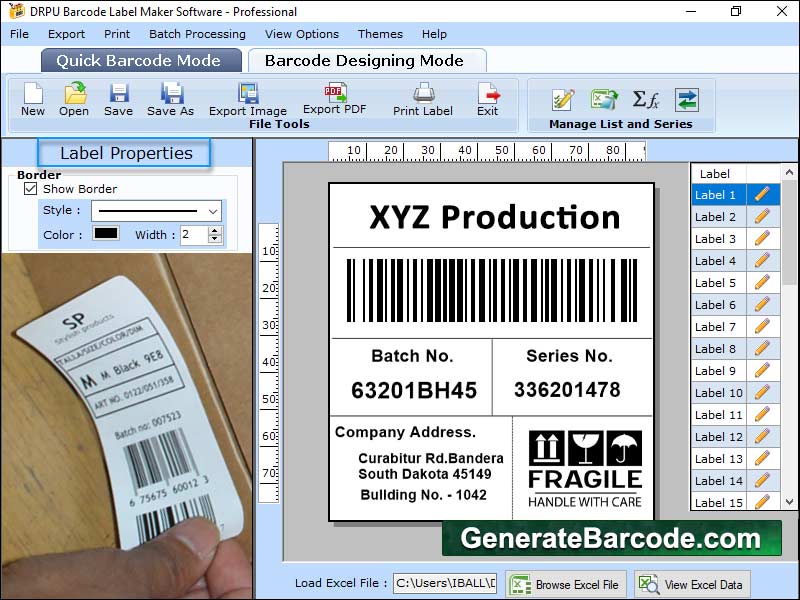Switch to Barcode Designing Mode tab
The image size is (800, 600).
coord(364,60)
